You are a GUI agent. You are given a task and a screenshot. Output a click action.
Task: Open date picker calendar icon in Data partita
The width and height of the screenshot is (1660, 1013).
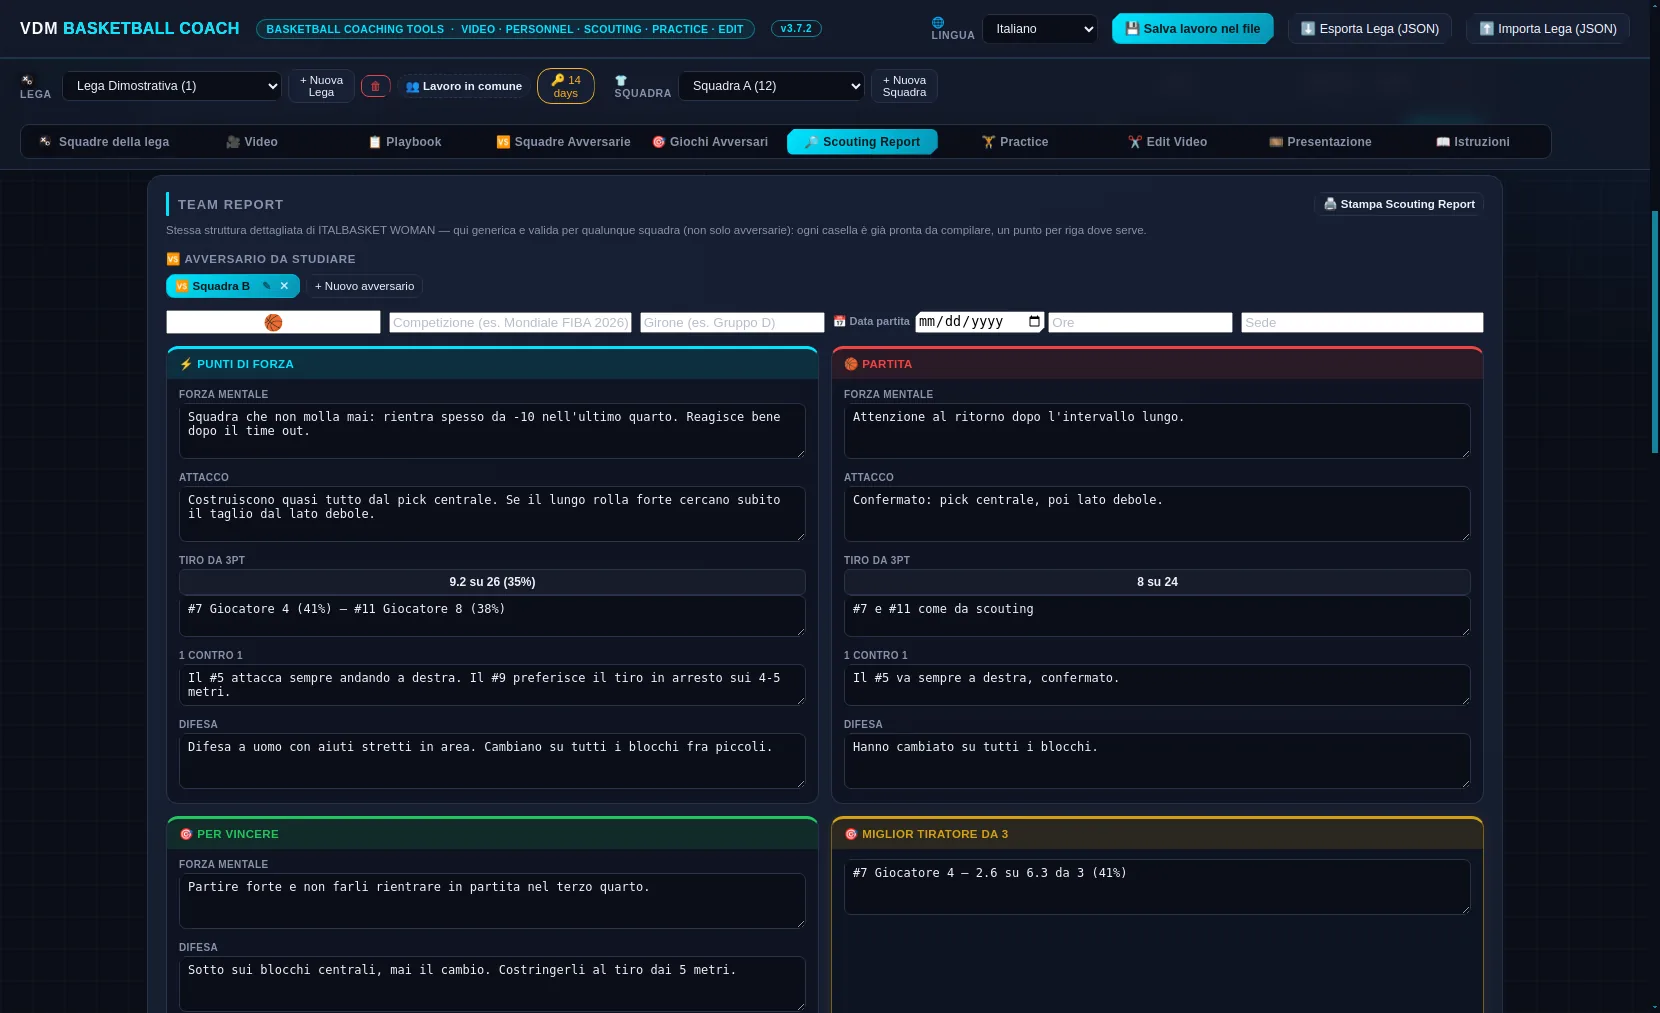pos(1035,322)
